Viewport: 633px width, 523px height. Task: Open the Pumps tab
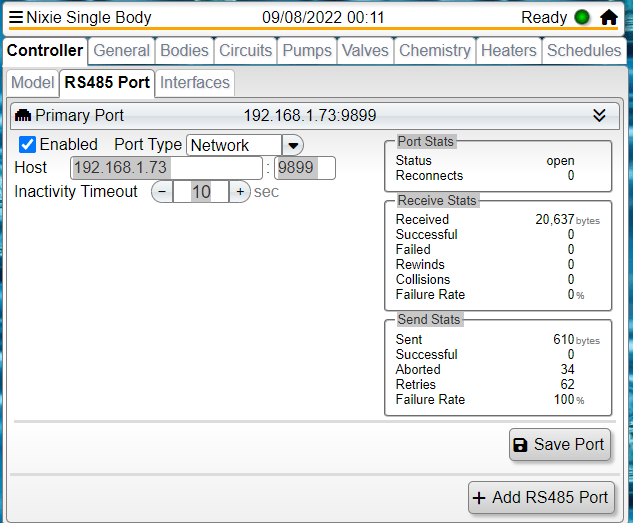tap(307, 51)
